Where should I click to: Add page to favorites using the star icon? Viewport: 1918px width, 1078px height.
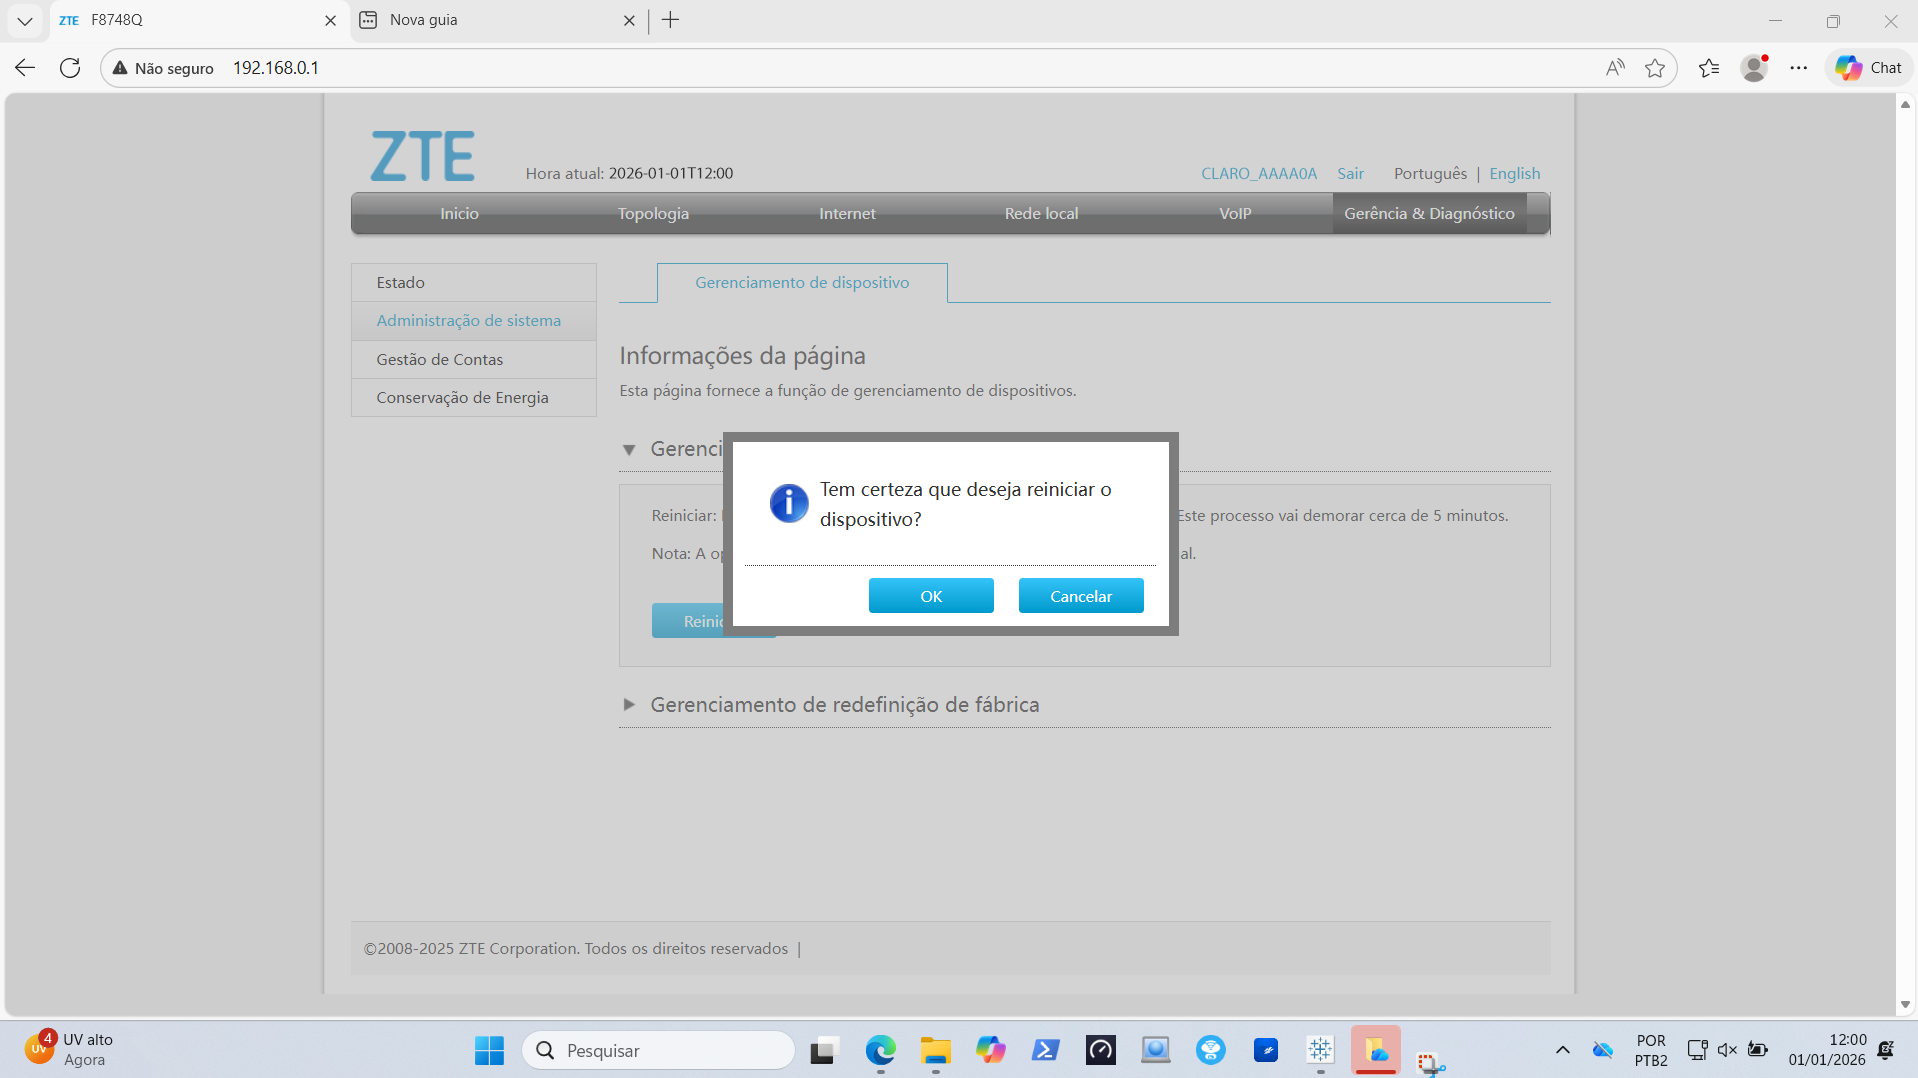point(1656,68)
